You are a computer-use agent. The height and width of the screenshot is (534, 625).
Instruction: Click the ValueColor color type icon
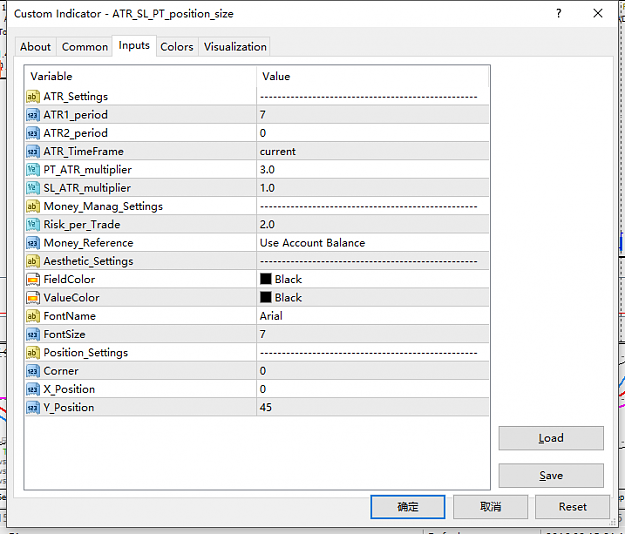coord(33,298)
